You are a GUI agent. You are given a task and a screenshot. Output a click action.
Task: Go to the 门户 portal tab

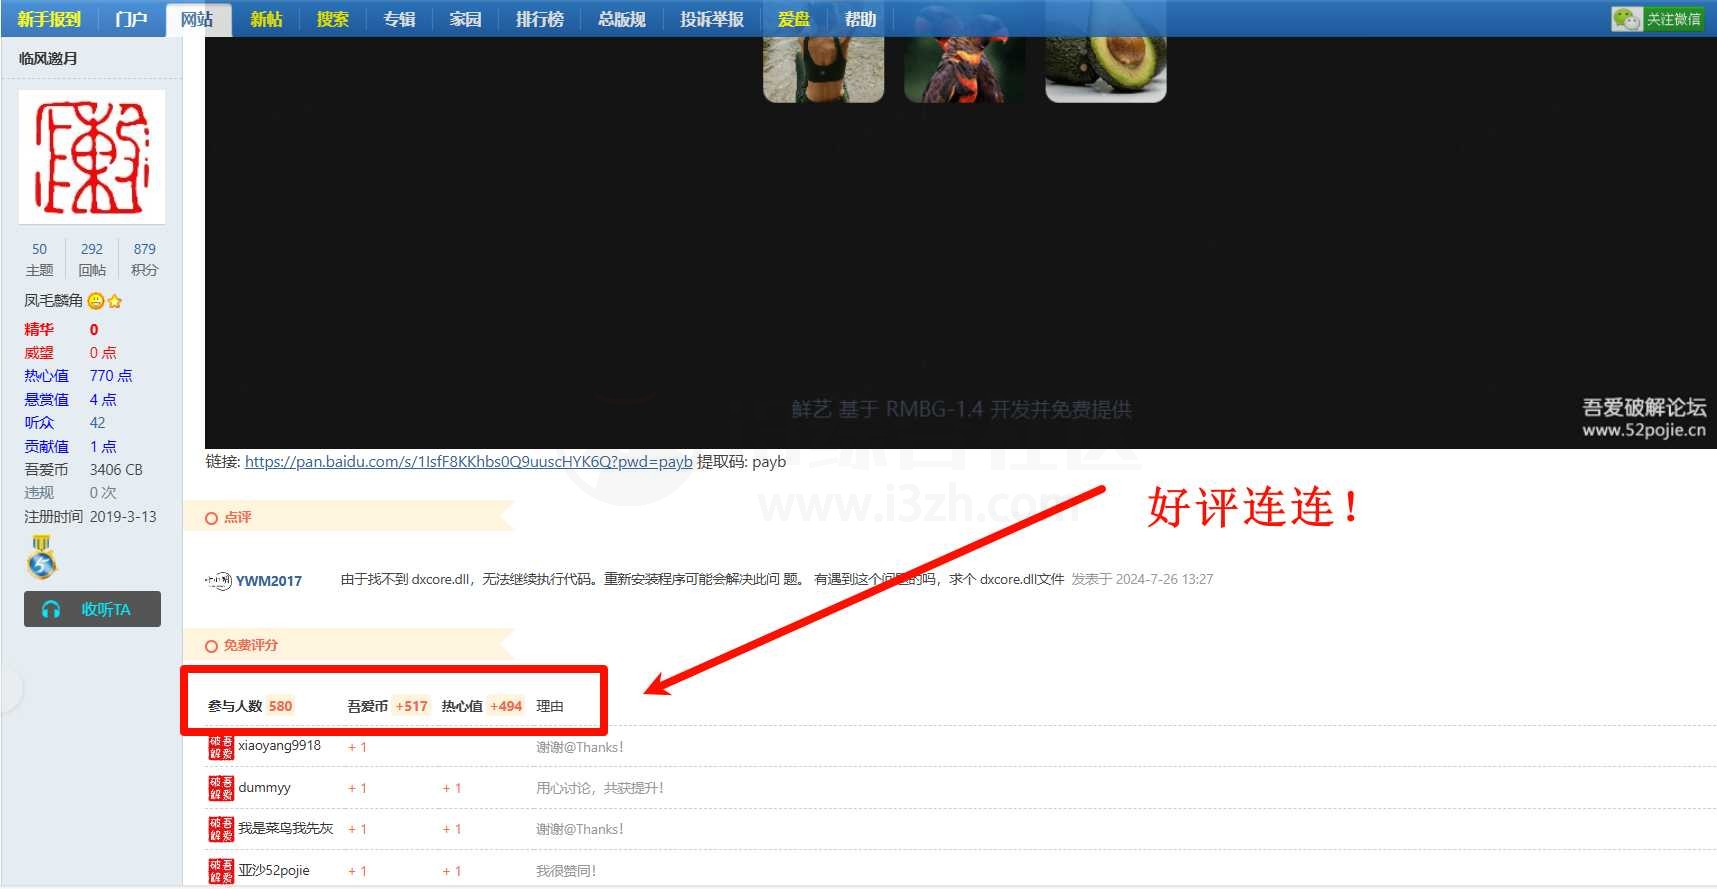point(131,19)
